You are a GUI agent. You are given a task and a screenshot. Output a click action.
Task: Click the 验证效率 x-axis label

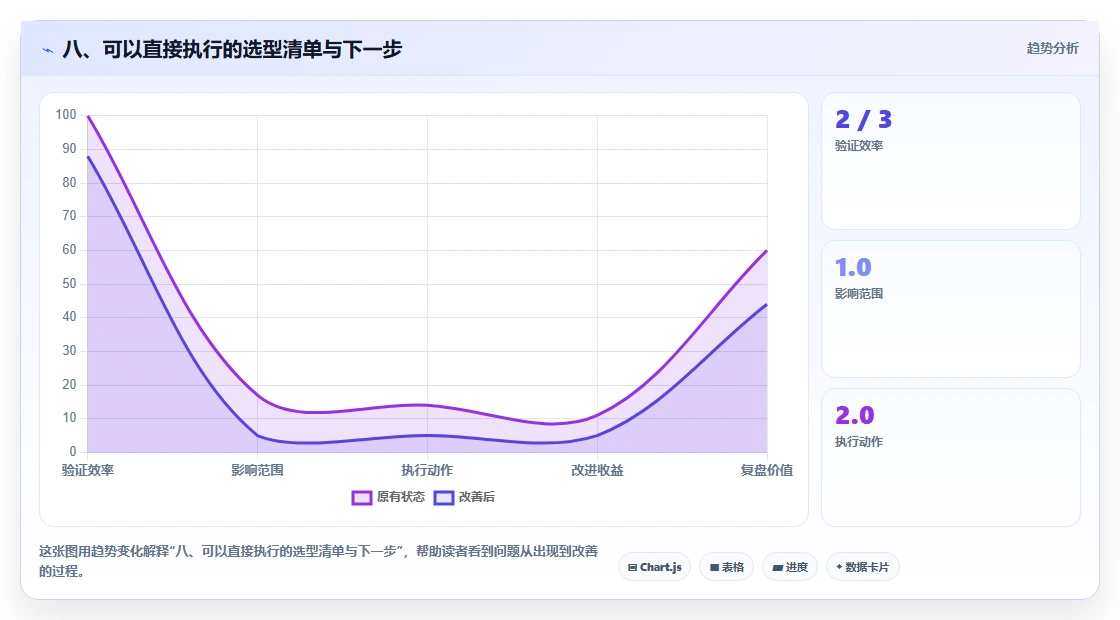coord(88,470)
